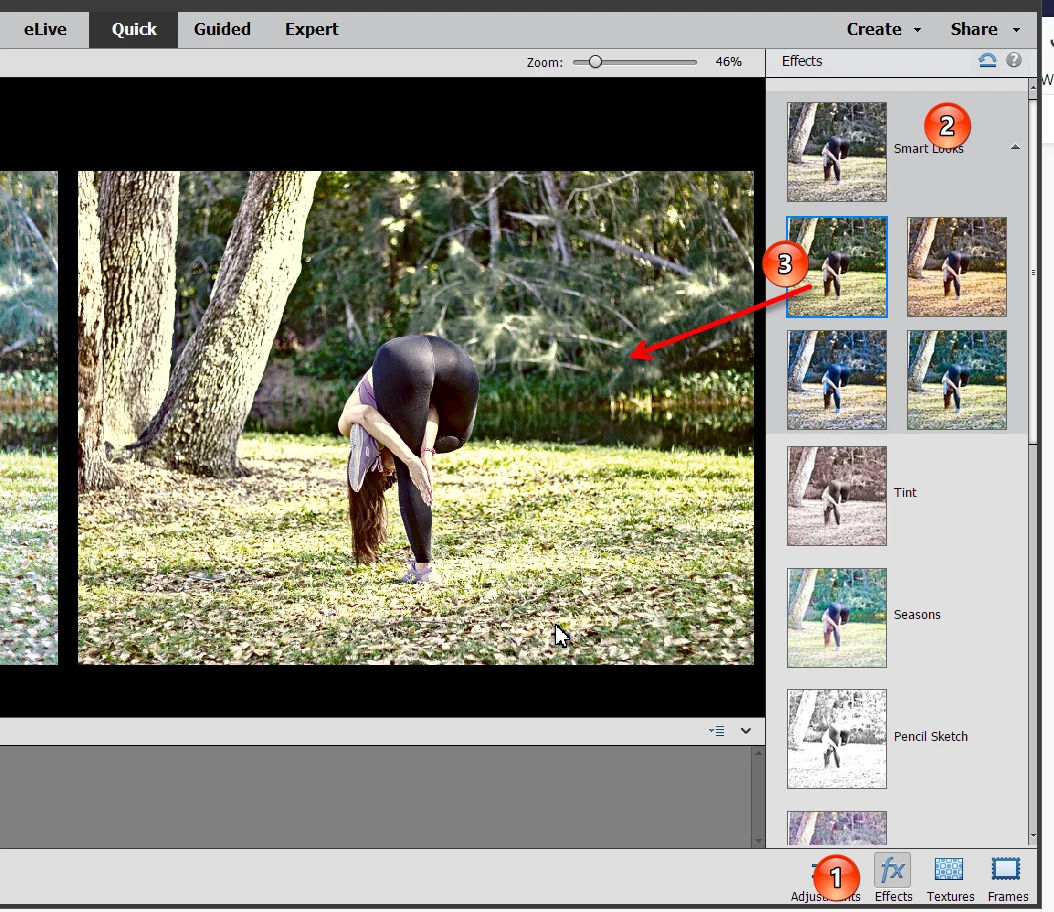Switch to Expert mode tab
1054x912 pixels.
[311, 30]
